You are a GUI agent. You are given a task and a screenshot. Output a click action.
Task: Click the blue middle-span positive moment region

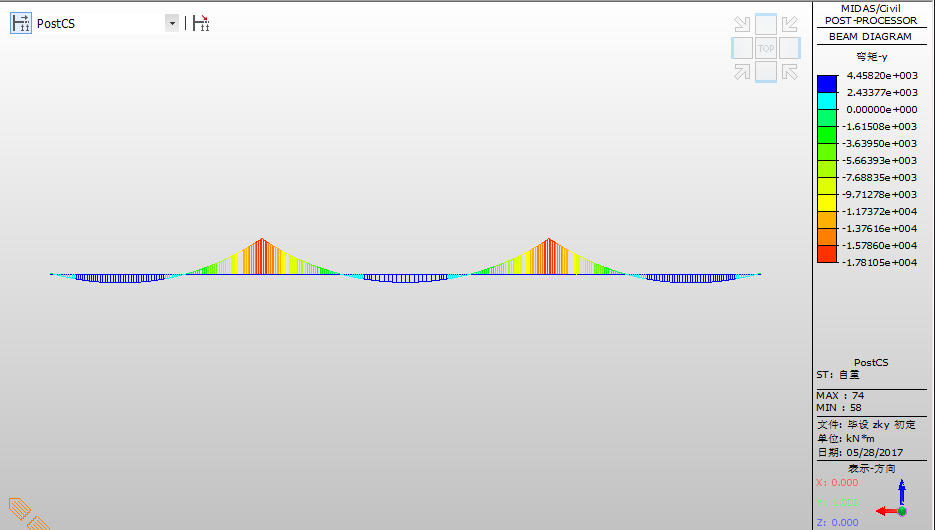click(x=405, y=278)
